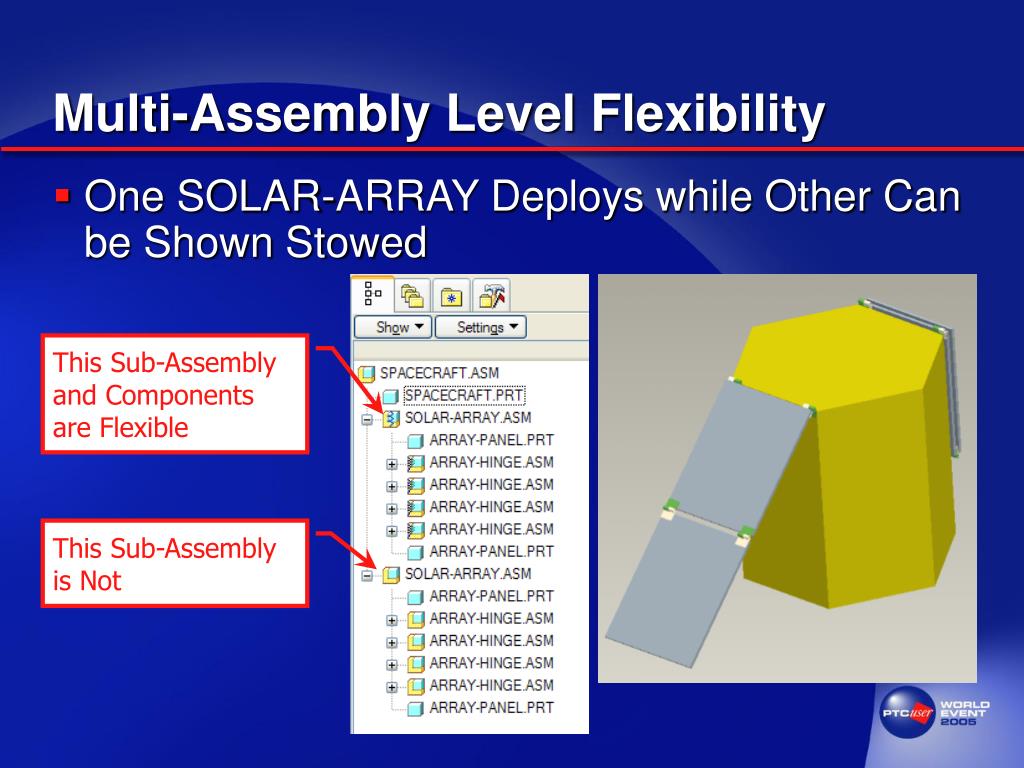Switch to the Model Tree tab icon

[x=373, y=294]
